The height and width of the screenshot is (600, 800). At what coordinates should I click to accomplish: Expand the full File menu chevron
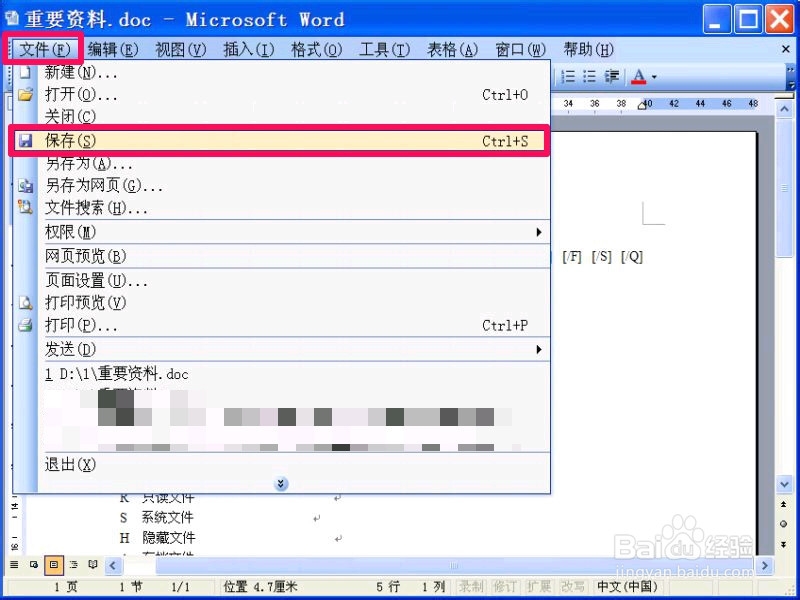(281, 483)
